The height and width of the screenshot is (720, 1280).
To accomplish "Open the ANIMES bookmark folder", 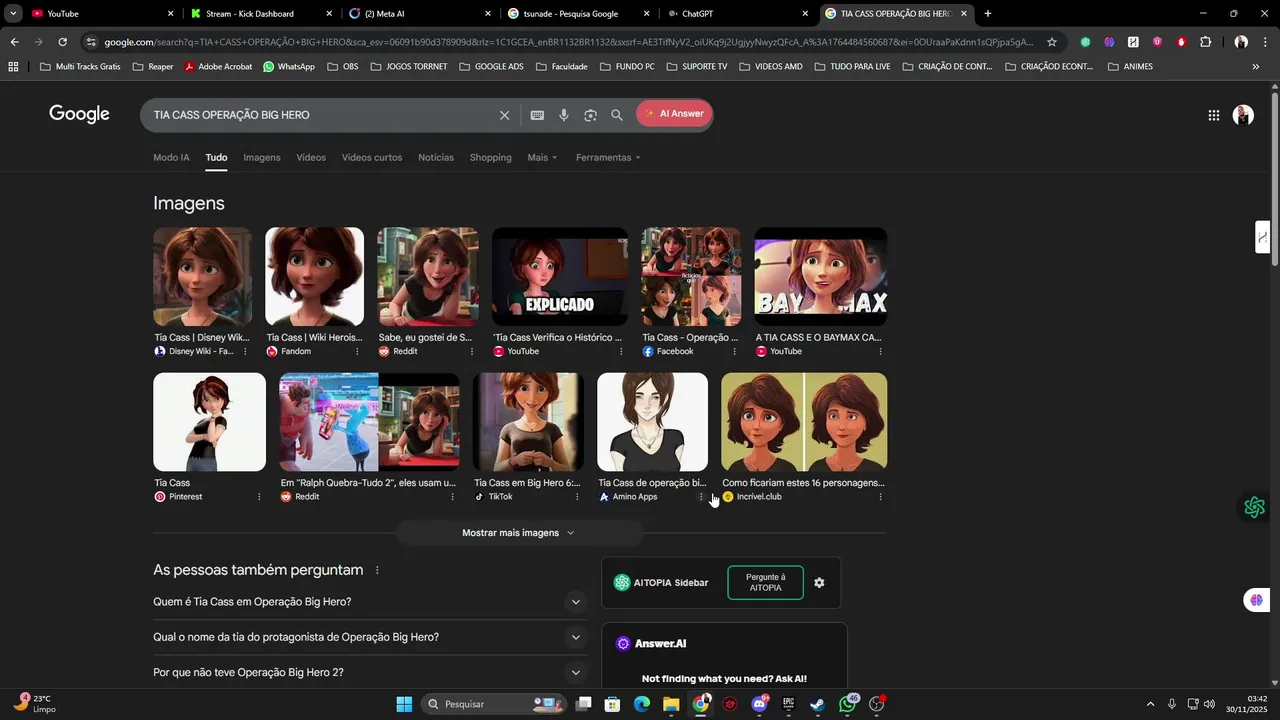I will pyautogui.click(x=1131, y=67).
